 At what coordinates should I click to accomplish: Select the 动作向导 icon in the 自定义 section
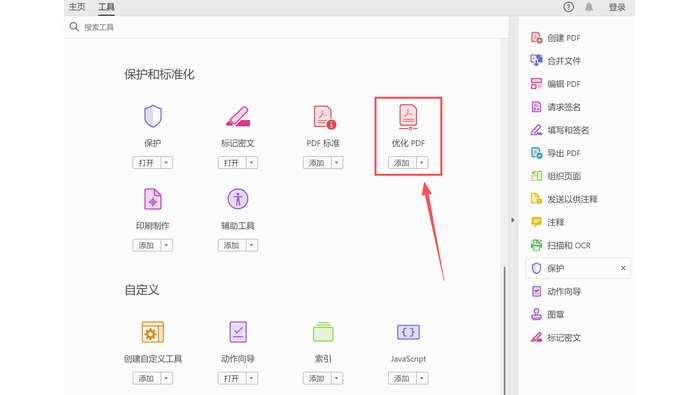click(x=238, y=332)
